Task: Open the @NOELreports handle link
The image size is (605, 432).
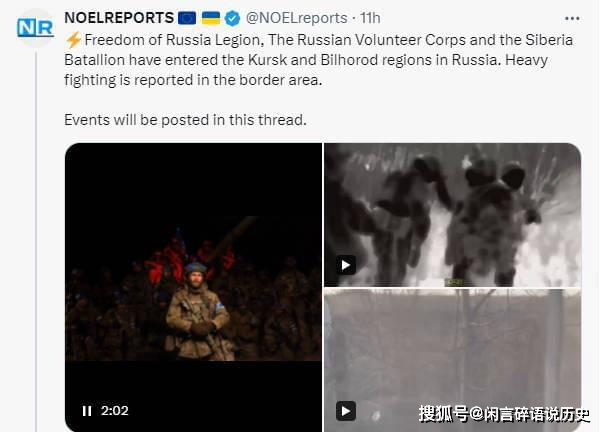Action: 296,18
